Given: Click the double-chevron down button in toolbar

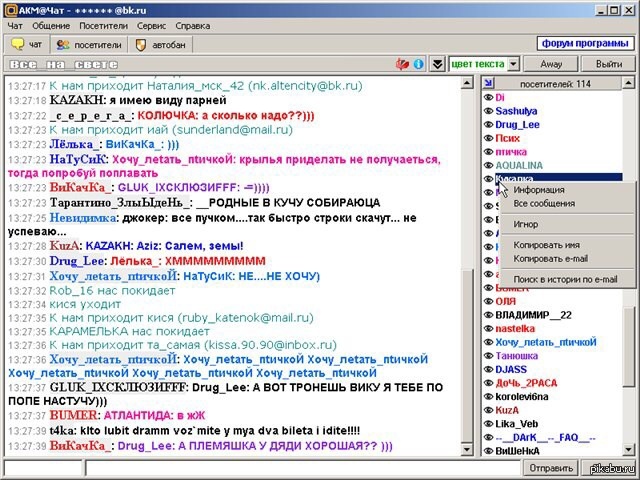Looking at the screenshot, I should [437, 64].
